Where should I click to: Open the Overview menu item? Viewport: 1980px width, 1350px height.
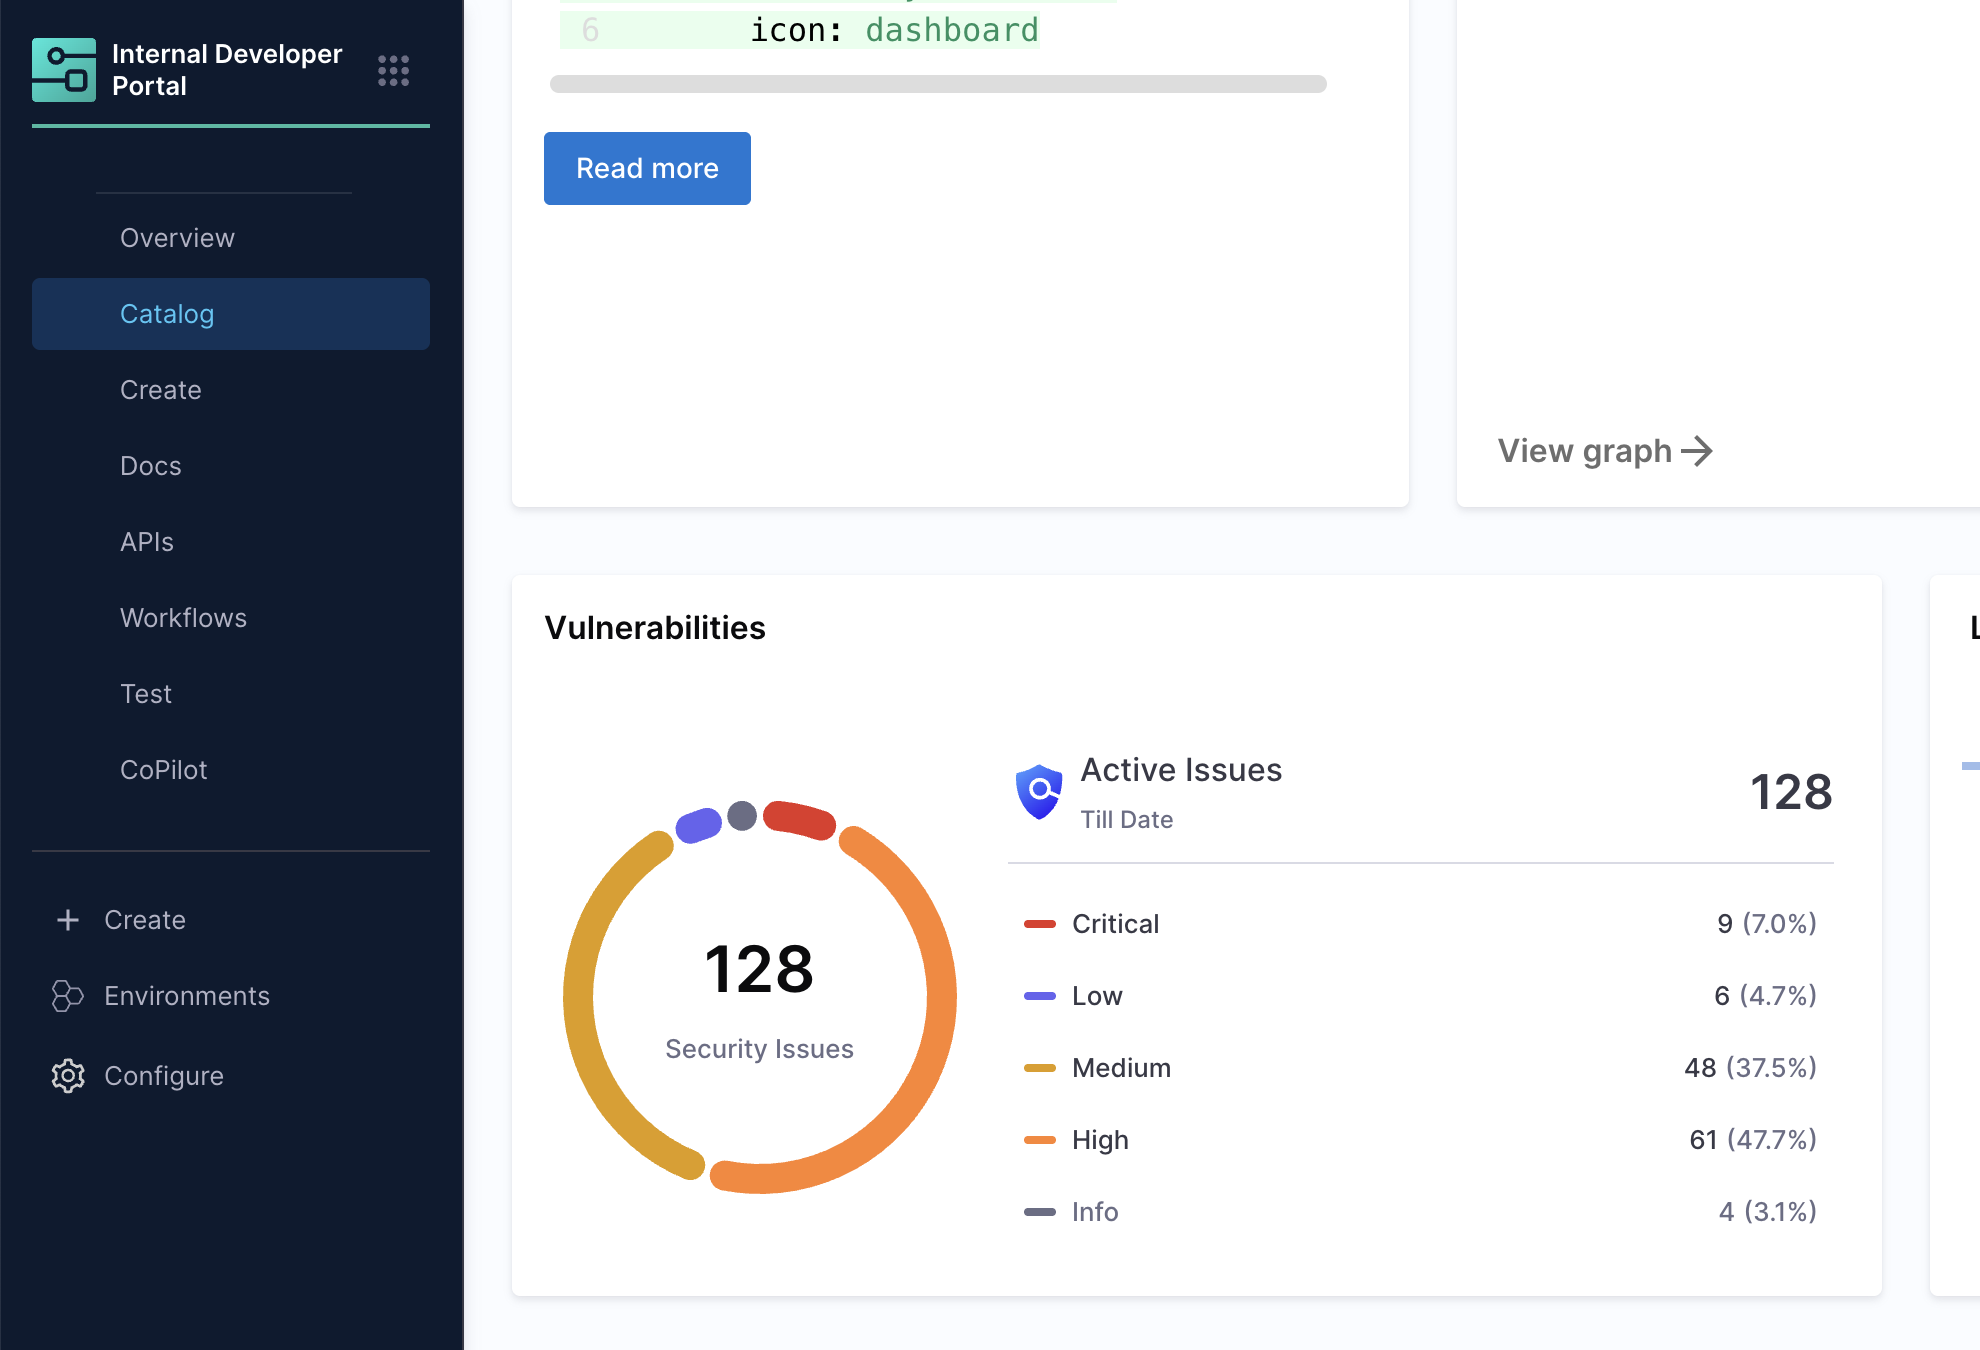coord(177,238)
